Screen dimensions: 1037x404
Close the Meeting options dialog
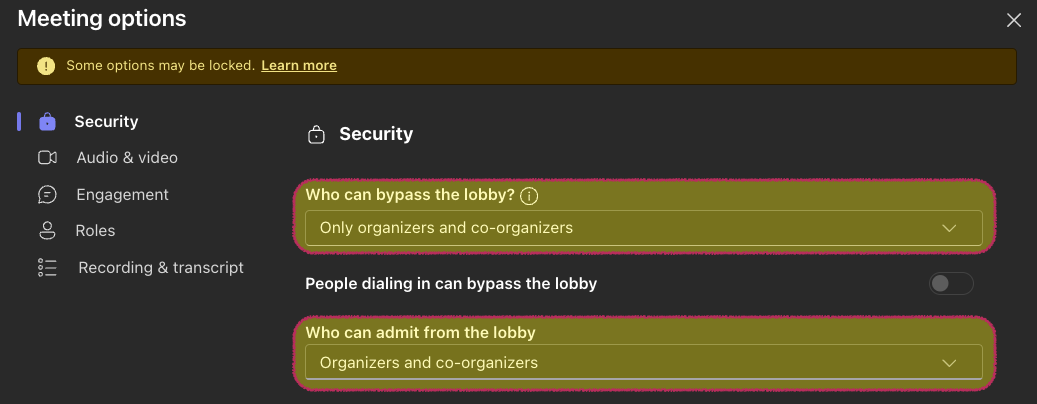coord(1013,19)
